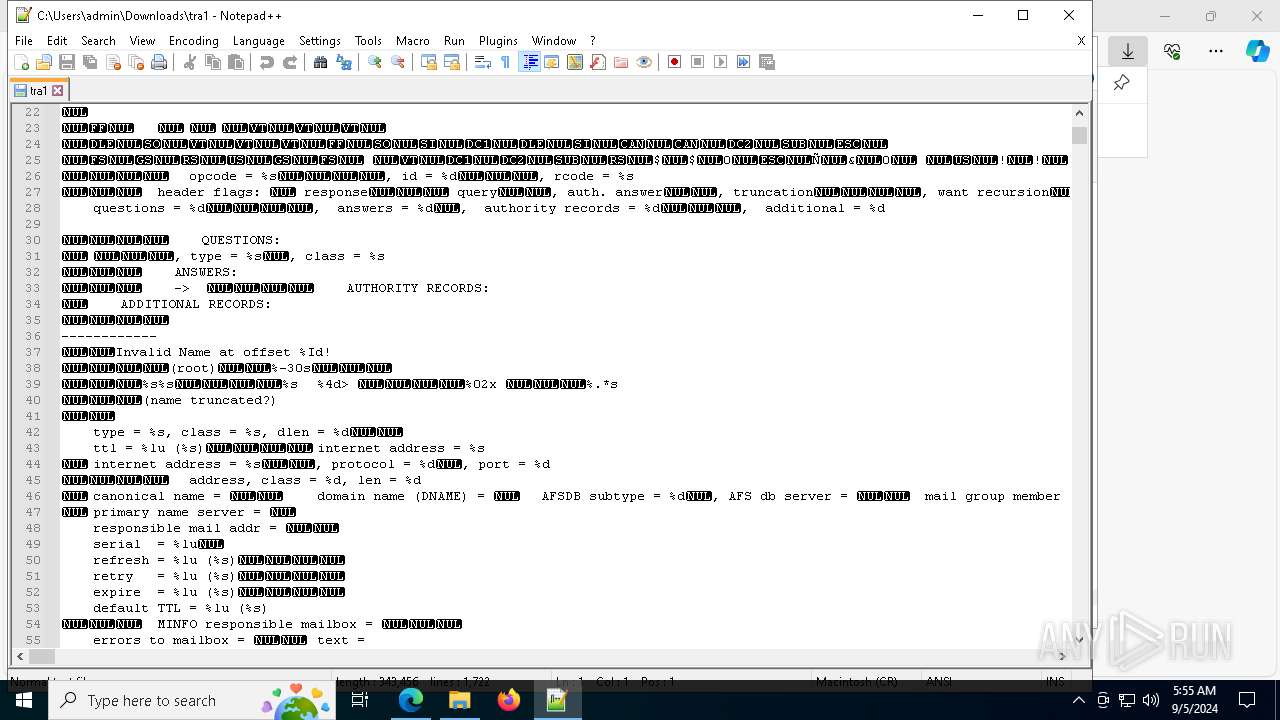Click the Close document toolbar icon

click(113, 62)
